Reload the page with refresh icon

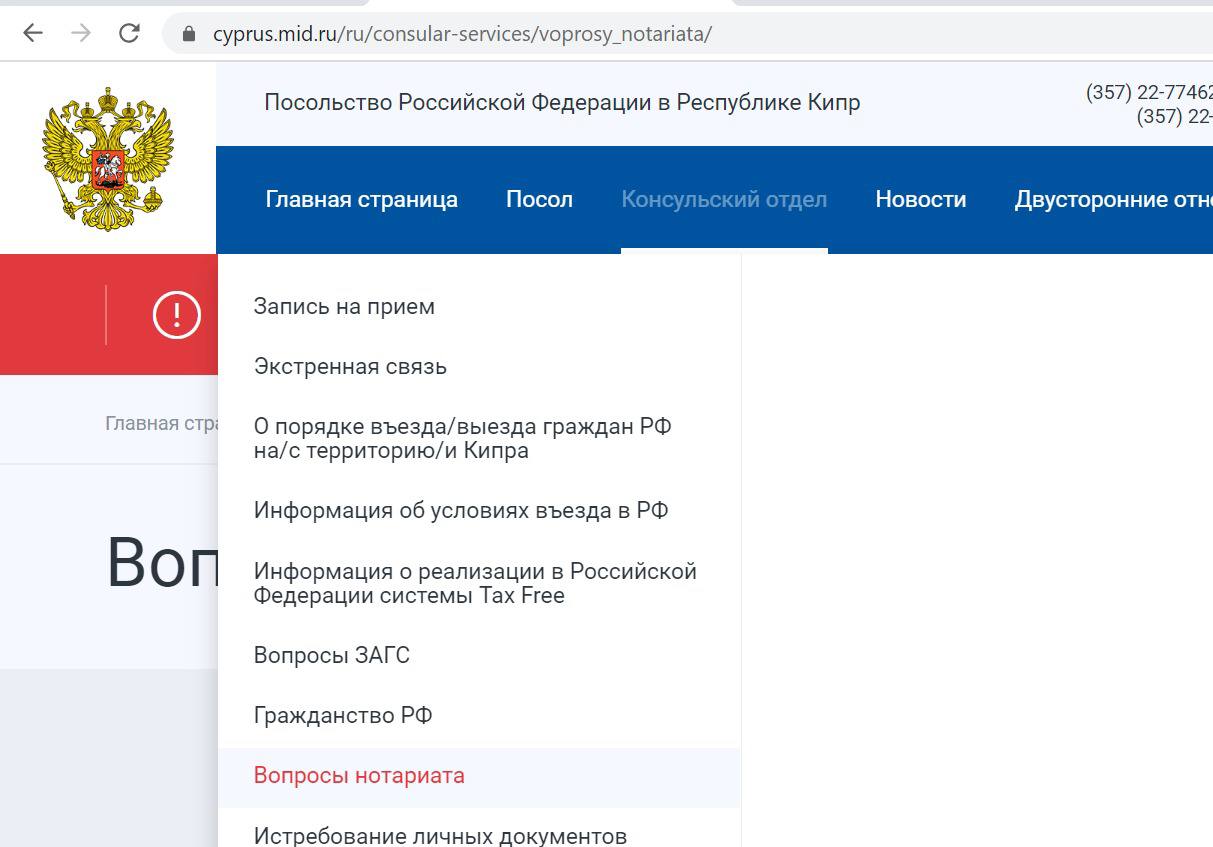coord(129,33)
